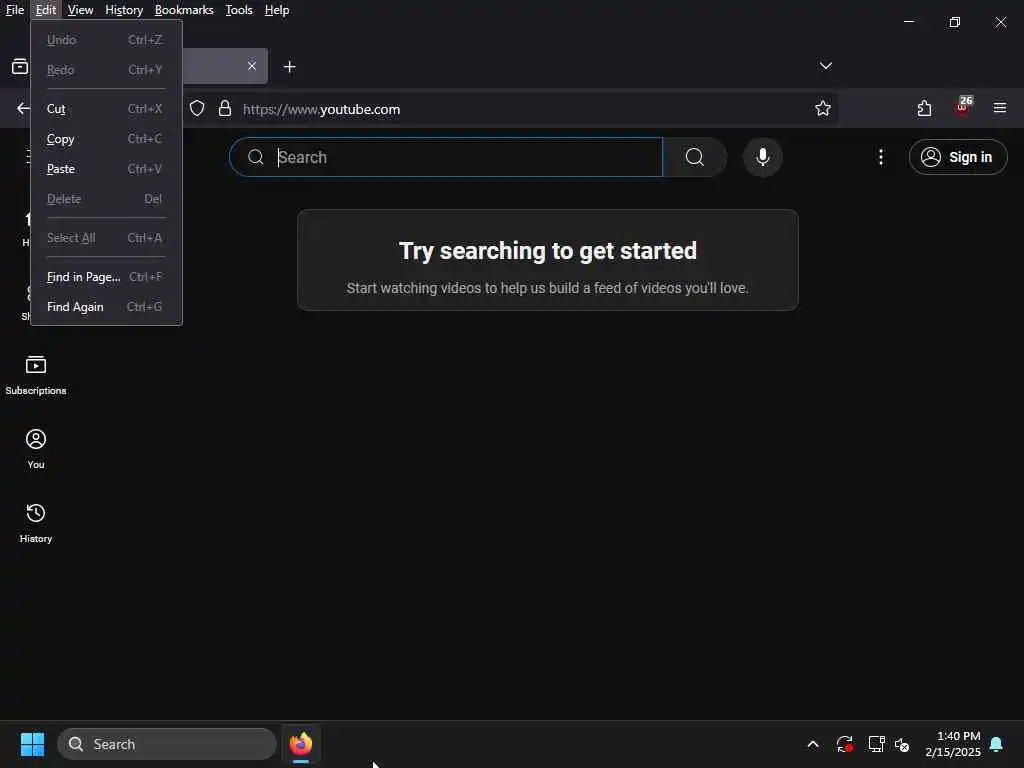Open the Extensions puzzle icon
The width and height of the screenshot is (1024, 768).
tap(924, 108)
